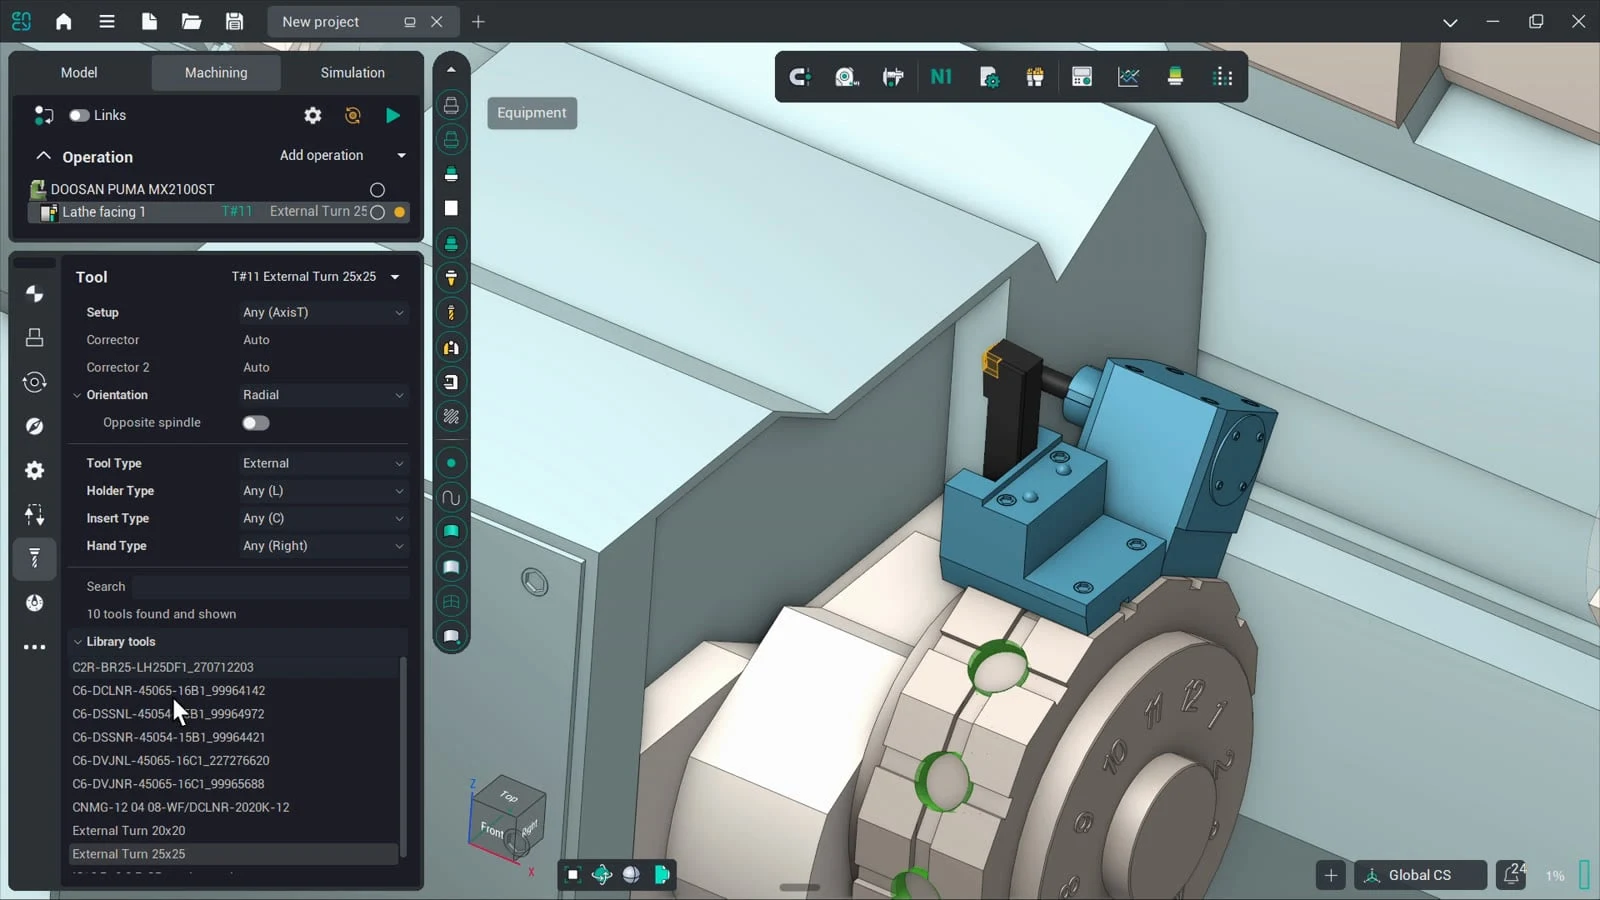
Task: Click the Global CS button
Action: [1419, 875]
